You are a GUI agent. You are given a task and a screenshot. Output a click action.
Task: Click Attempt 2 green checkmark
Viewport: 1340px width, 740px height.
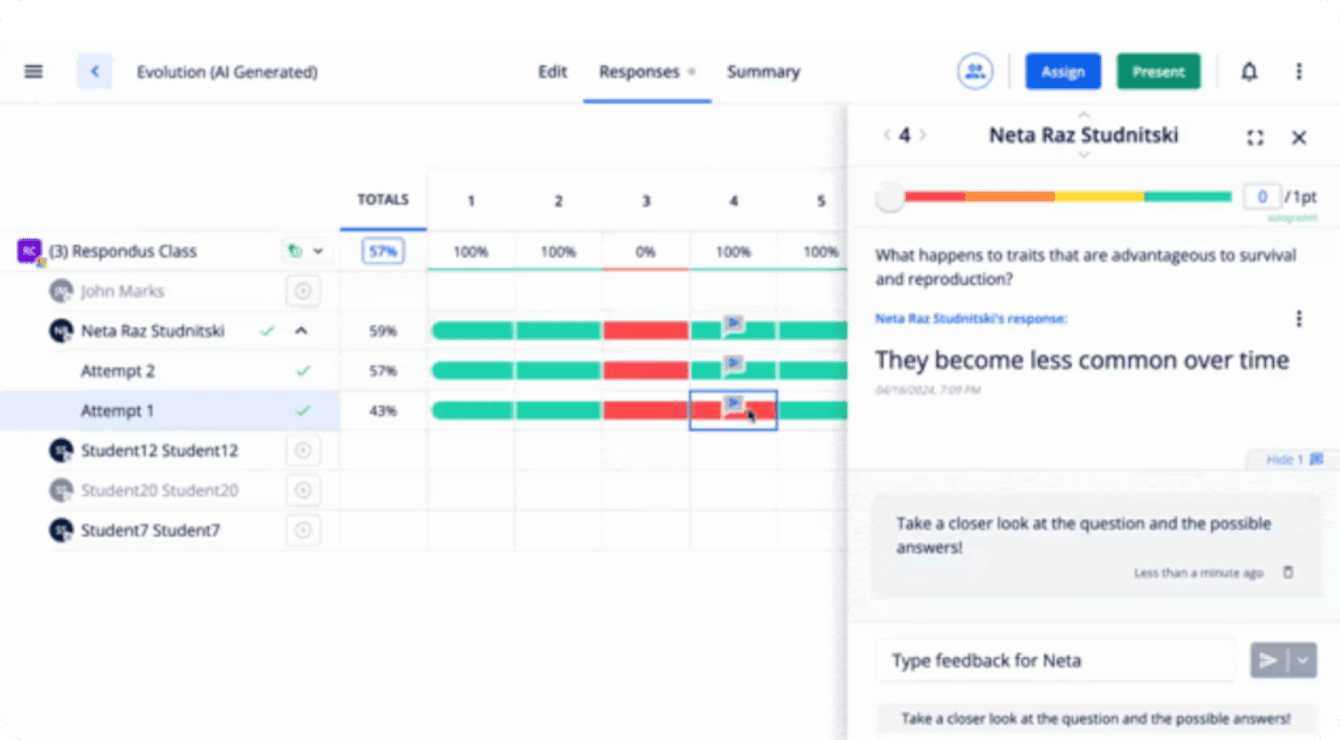pos(303,371)
